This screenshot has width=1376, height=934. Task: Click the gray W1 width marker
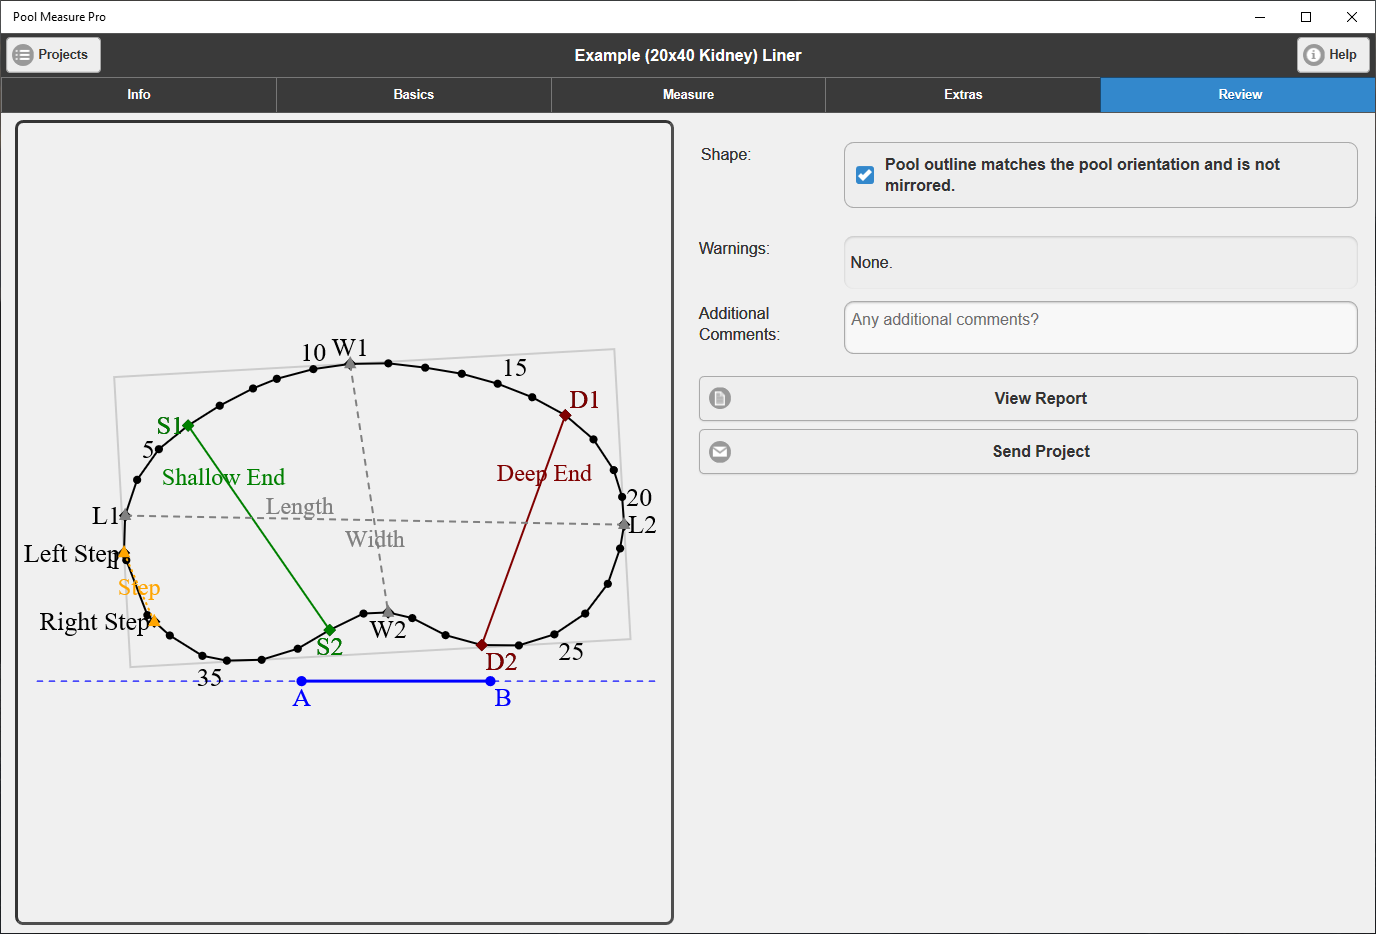(350, 364)
